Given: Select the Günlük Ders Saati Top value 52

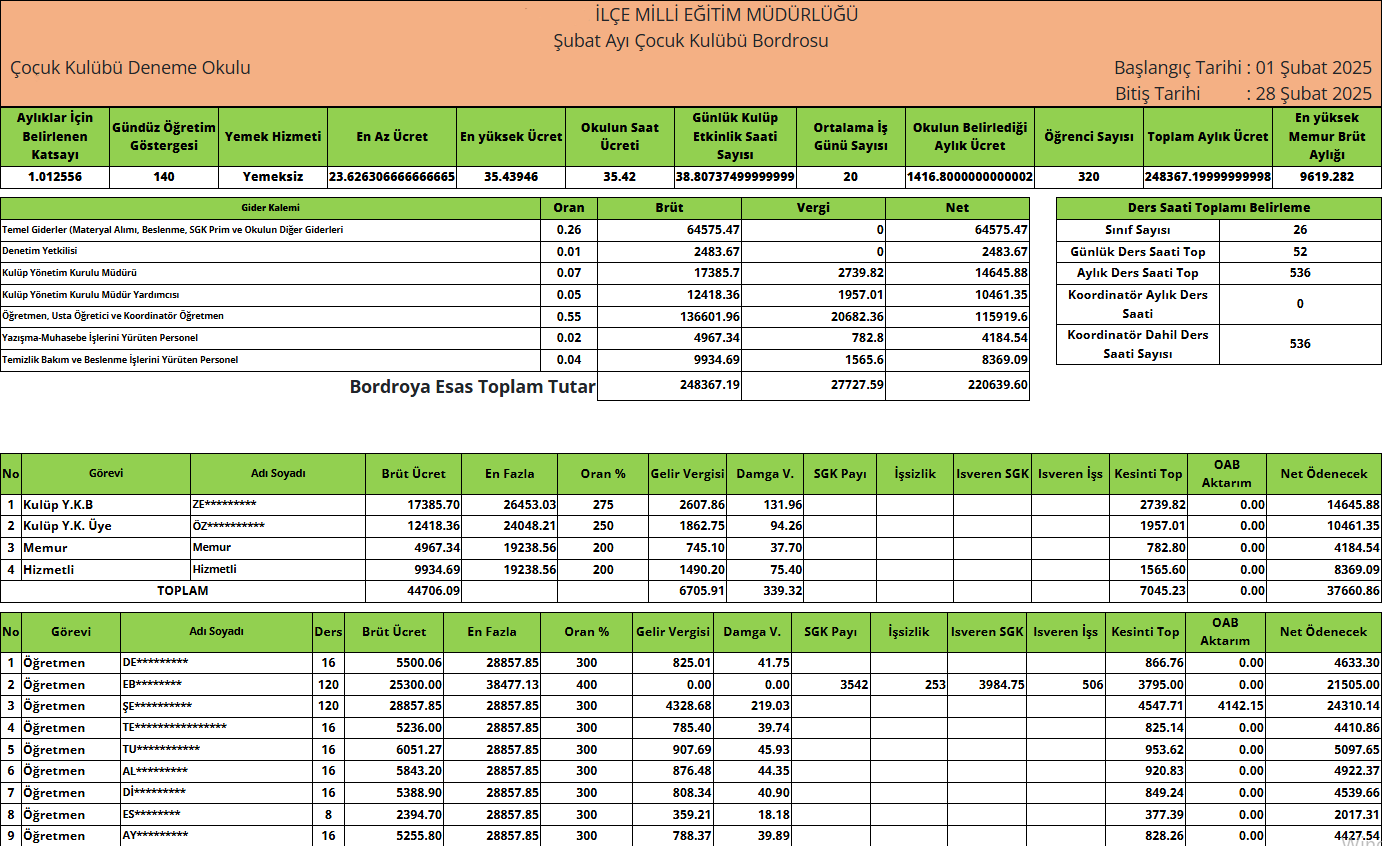Looking at the screenshot, I should (1300, 252).
